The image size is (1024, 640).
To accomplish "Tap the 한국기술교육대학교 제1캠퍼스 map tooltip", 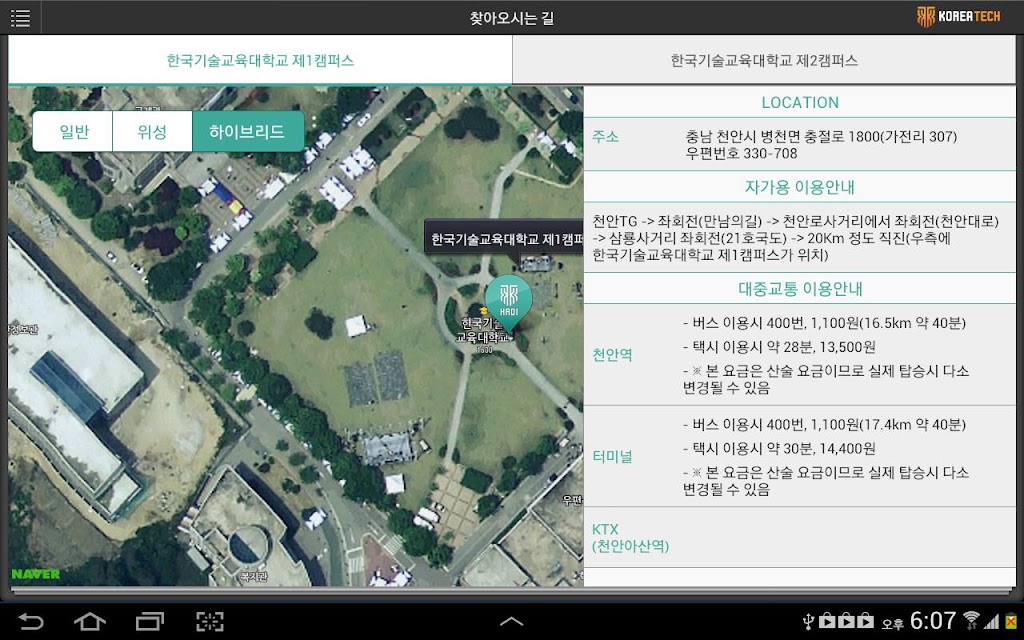I will click(x=504, y=240).
